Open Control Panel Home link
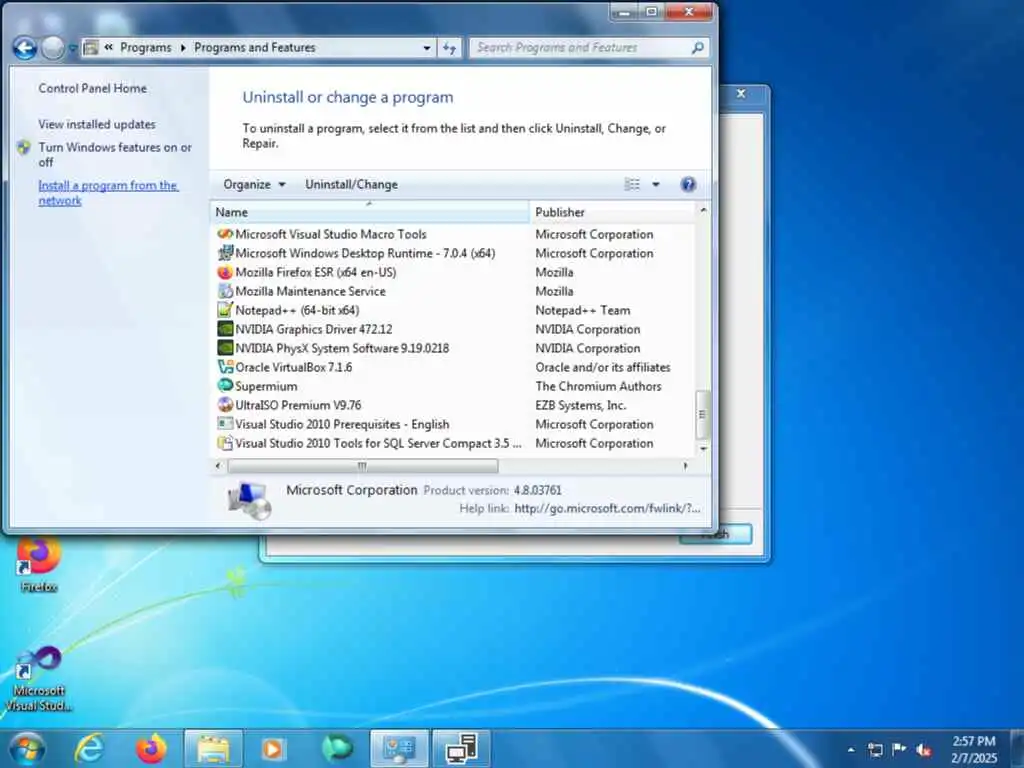The height and width of the screenshot is (768, 1024). [92, 88]
